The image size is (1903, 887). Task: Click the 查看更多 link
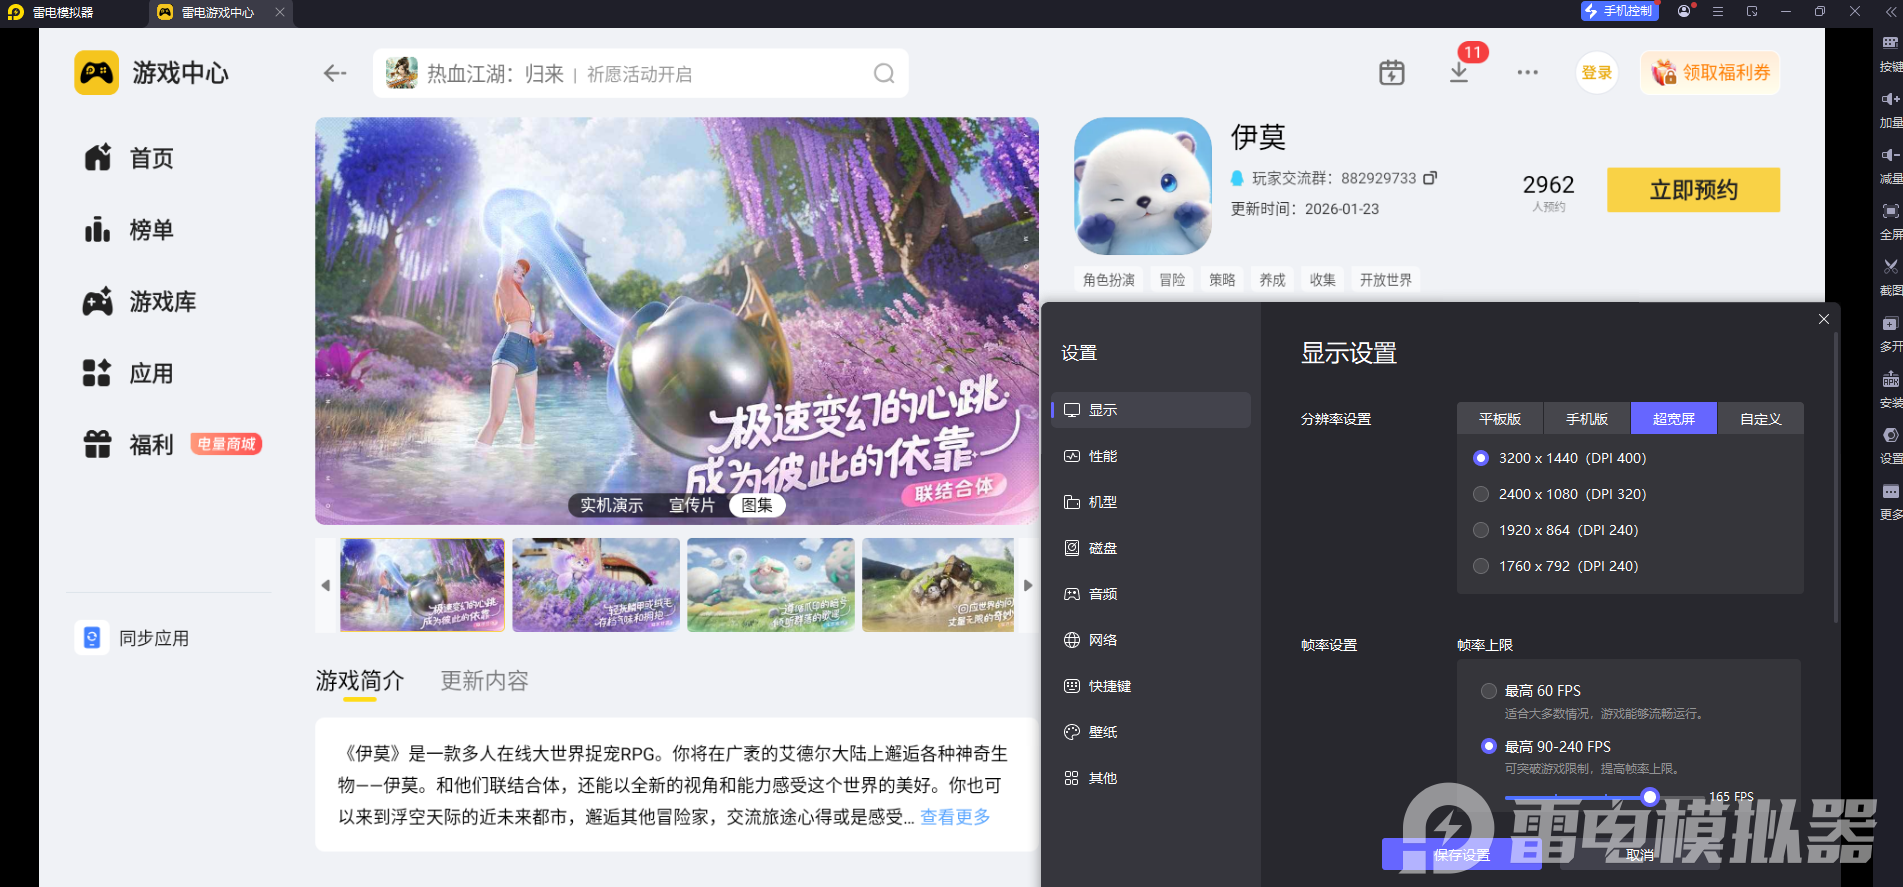tap(955, 817)
